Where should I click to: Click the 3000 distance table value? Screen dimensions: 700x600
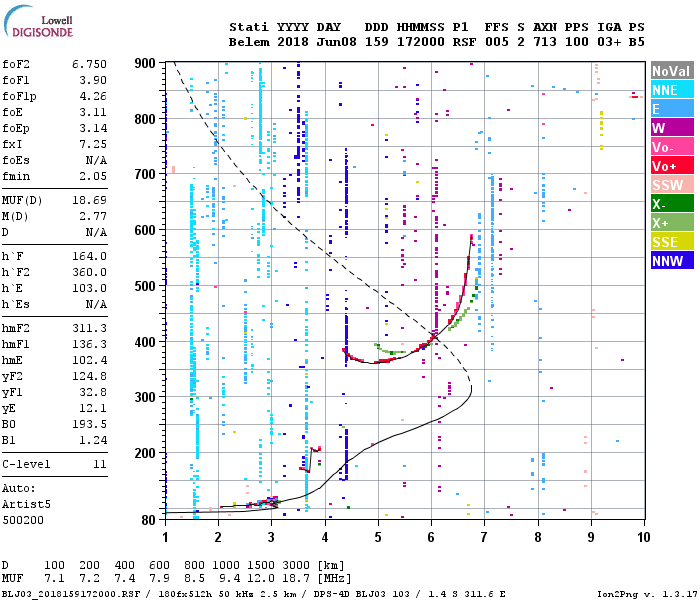pyautogui.click(x=296, y=565)
